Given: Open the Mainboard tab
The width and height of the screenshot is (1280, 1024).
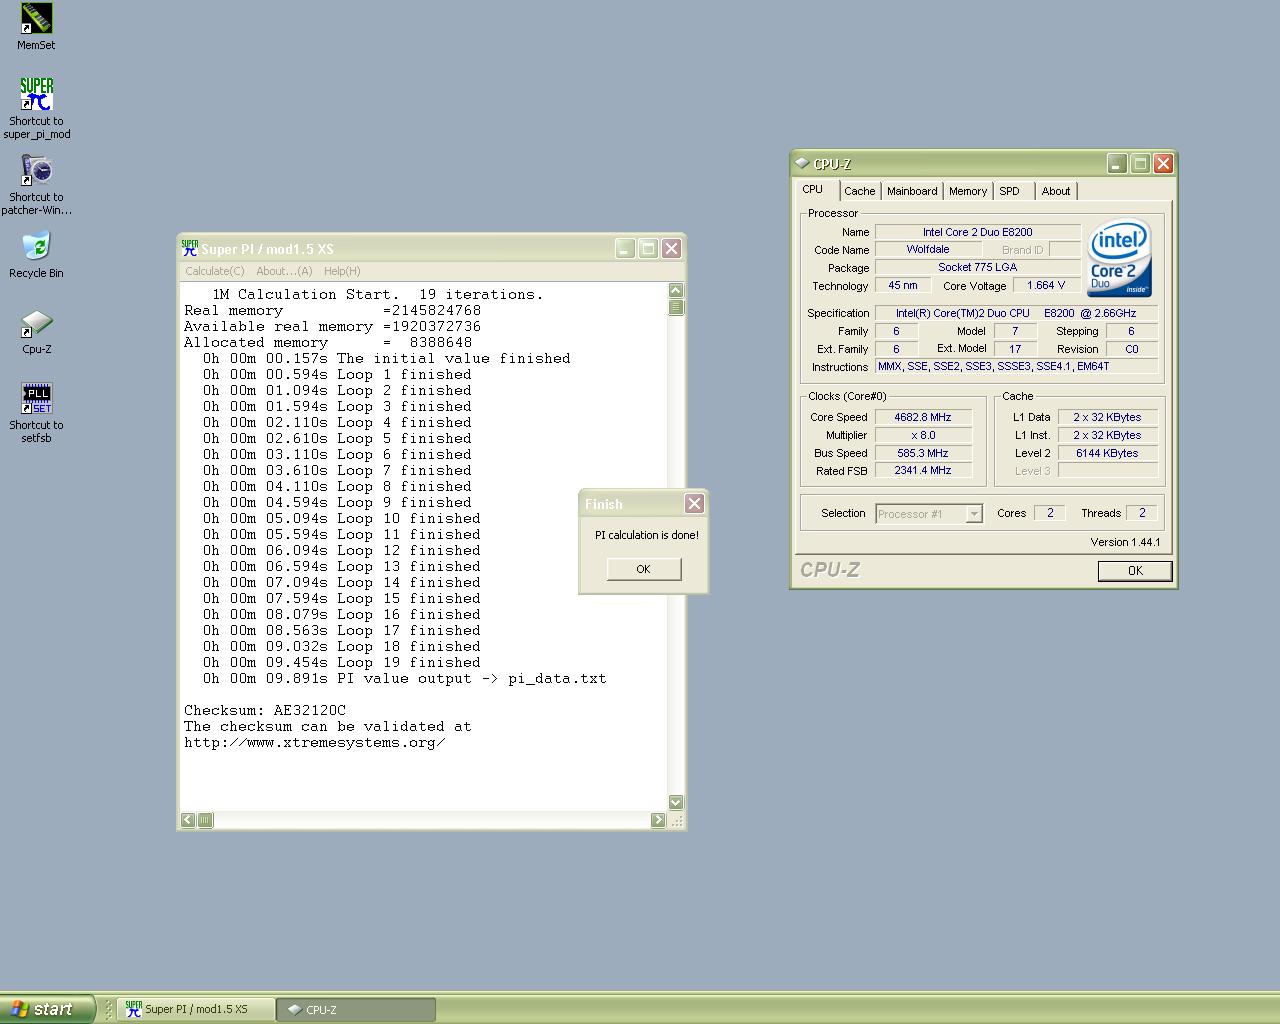Looking at the screenshot, I should pyautogui.click(x=912, y=191).
